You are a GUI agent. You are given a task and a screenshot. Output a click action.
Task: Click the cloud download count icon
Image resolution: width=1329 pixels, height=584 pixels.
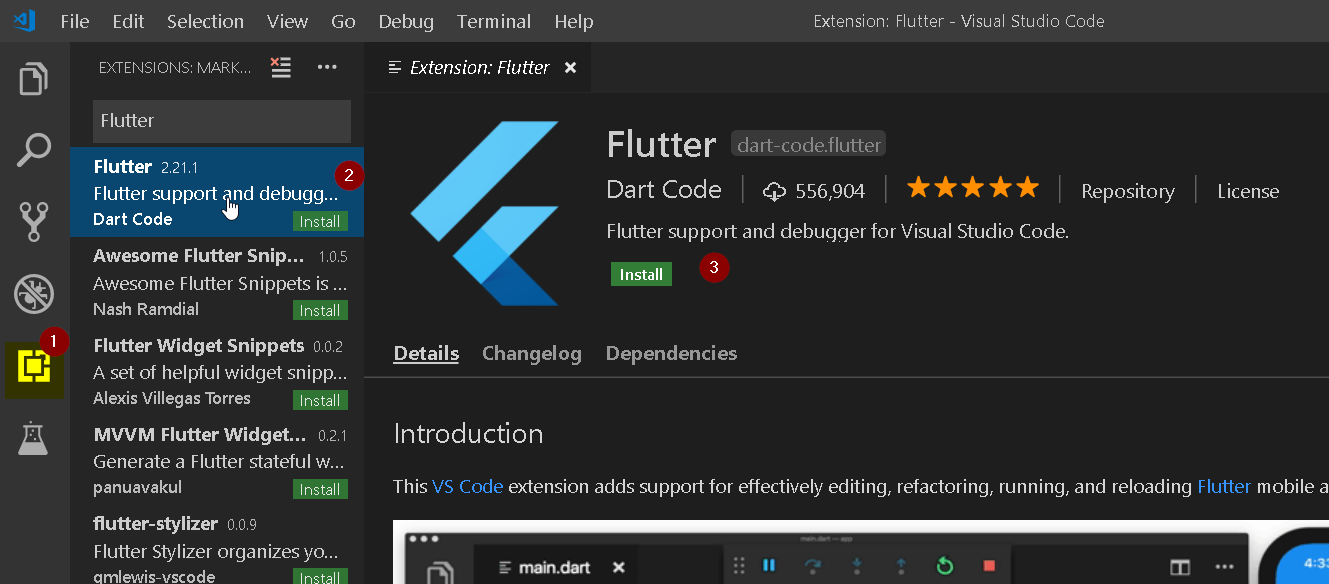point(774,191)
